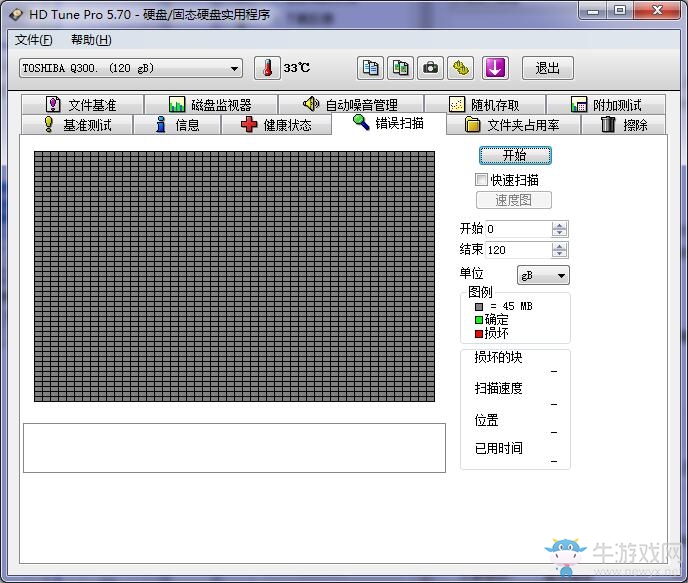This screenshot has width=688, height=583.
Task: Switch to the 基准测试 benchmark tab
Action: pos(77,125)
